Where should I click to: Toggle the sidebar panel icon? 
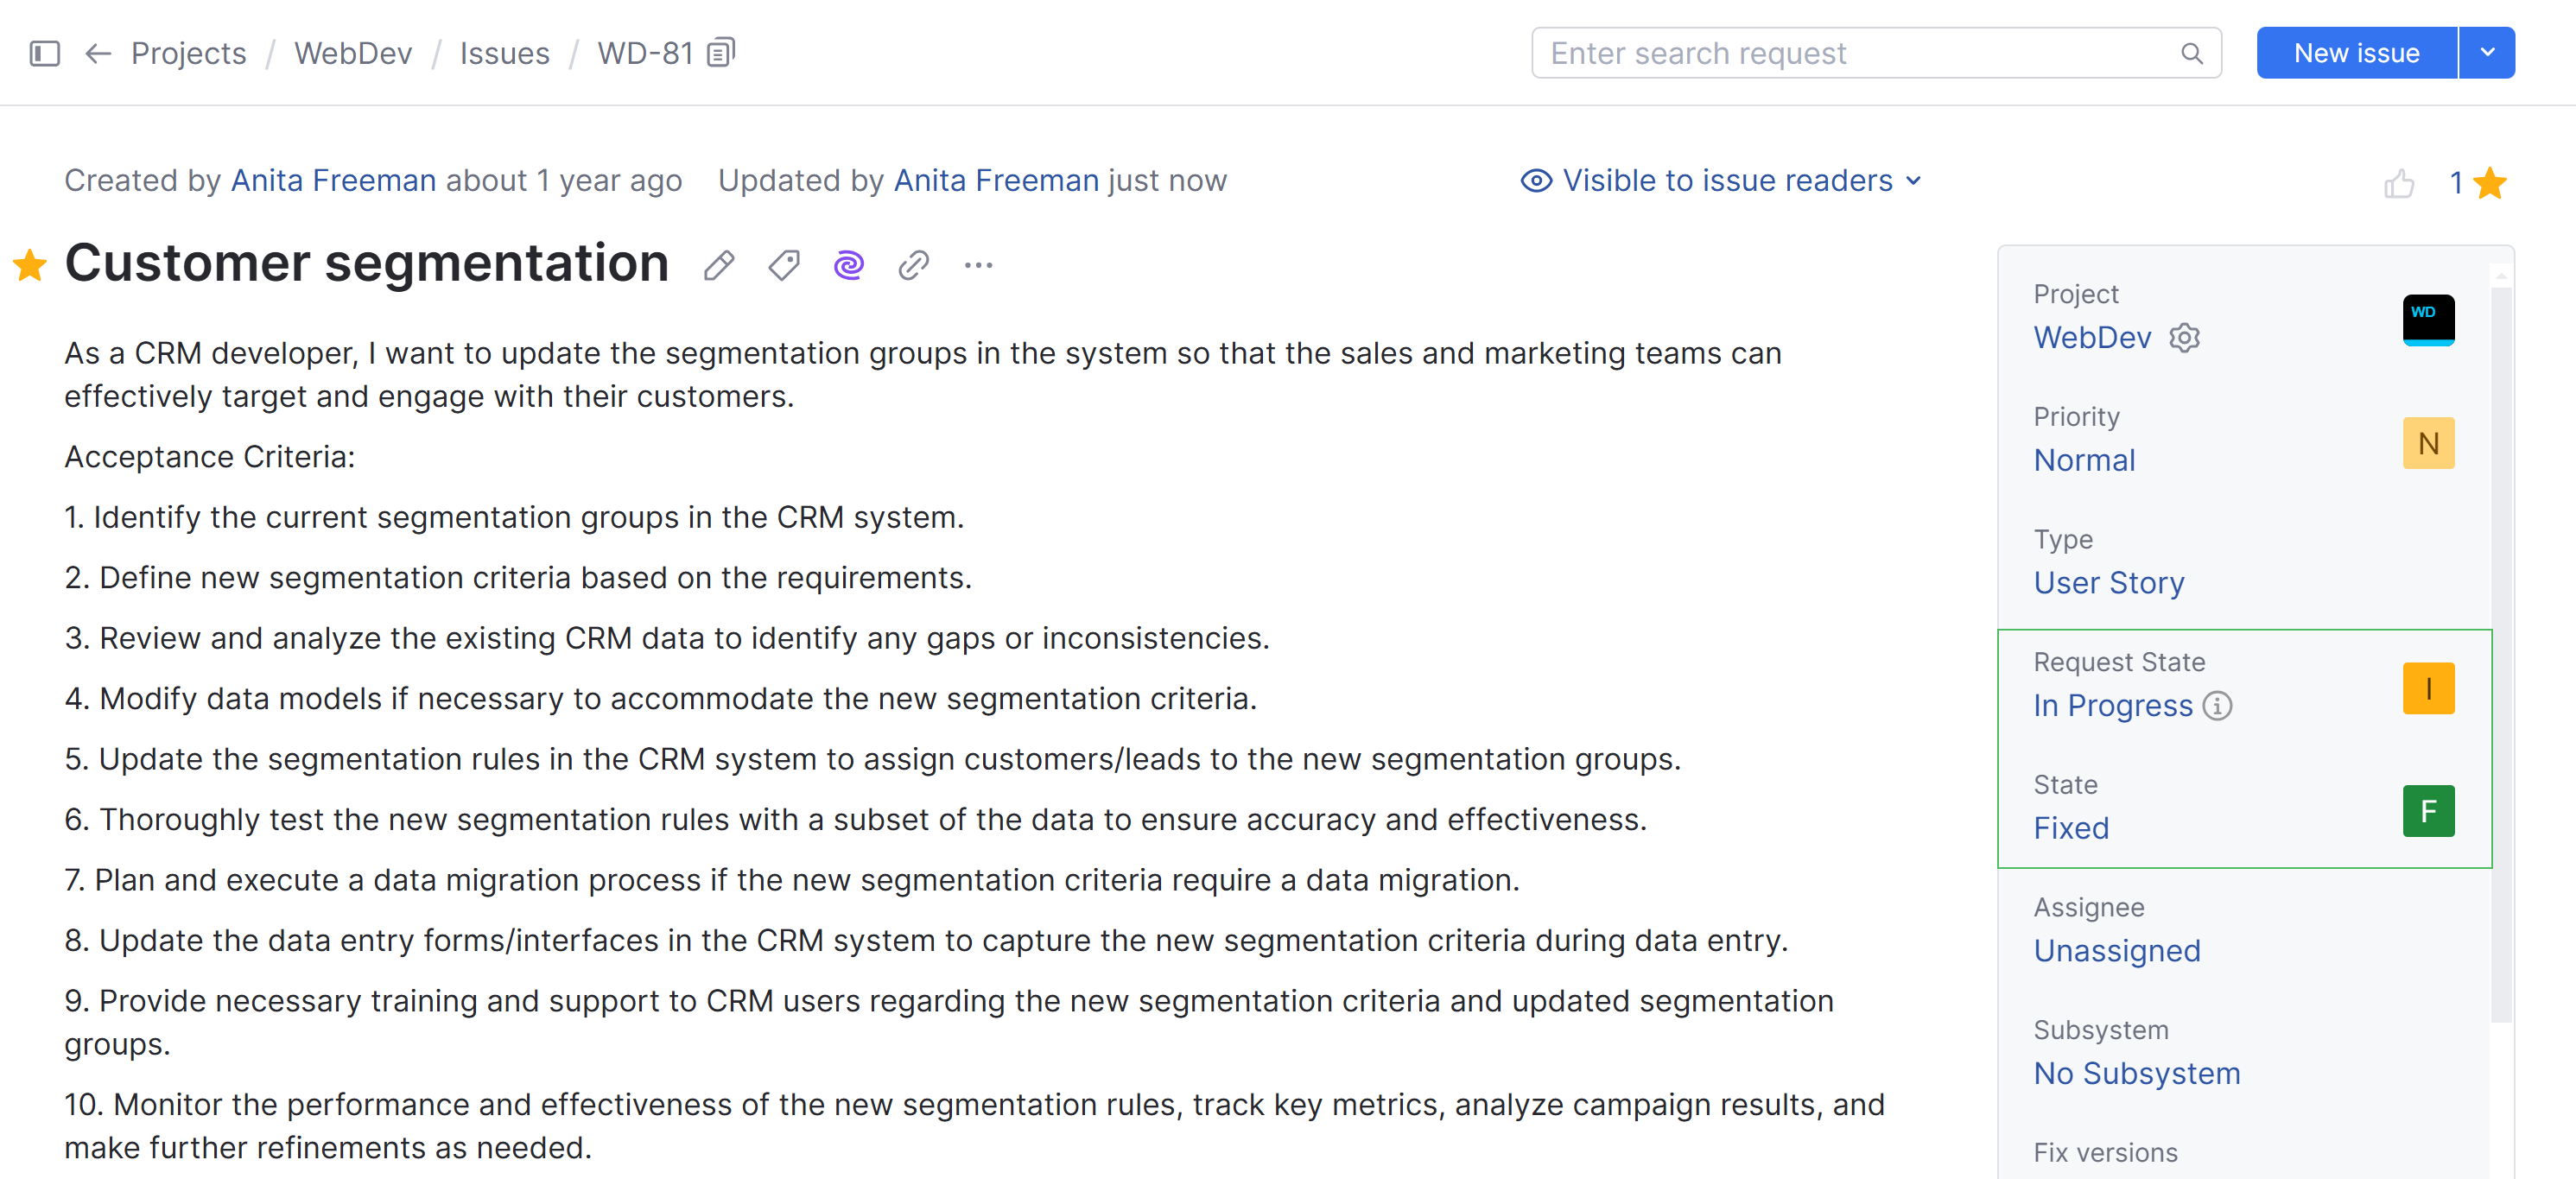click(45, 53)
